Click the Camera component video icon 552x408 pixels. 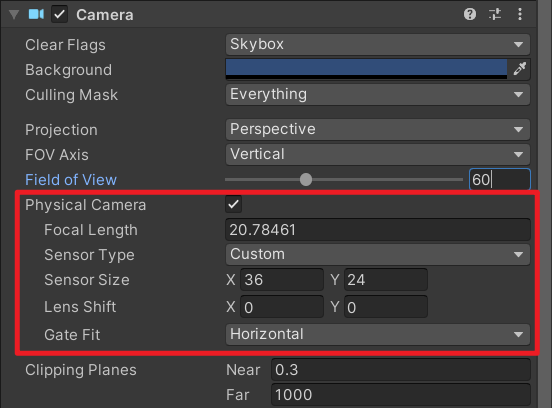pos(36,14)
